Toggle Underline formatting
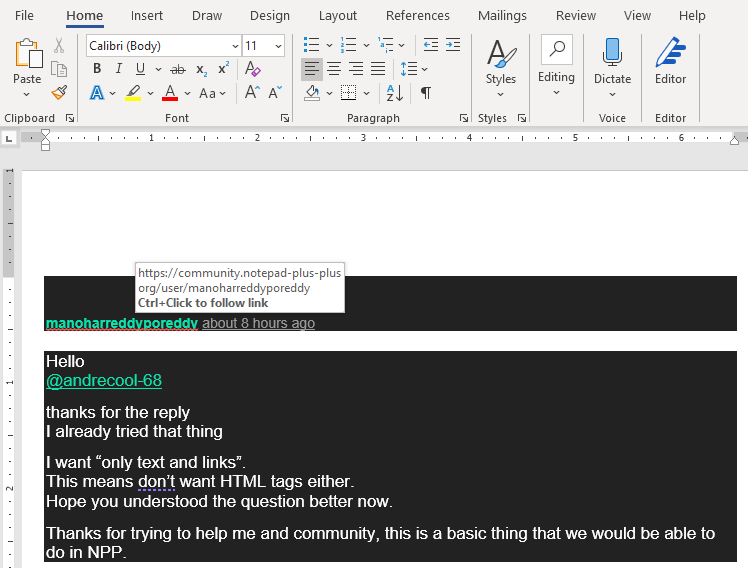 [140, 69]
